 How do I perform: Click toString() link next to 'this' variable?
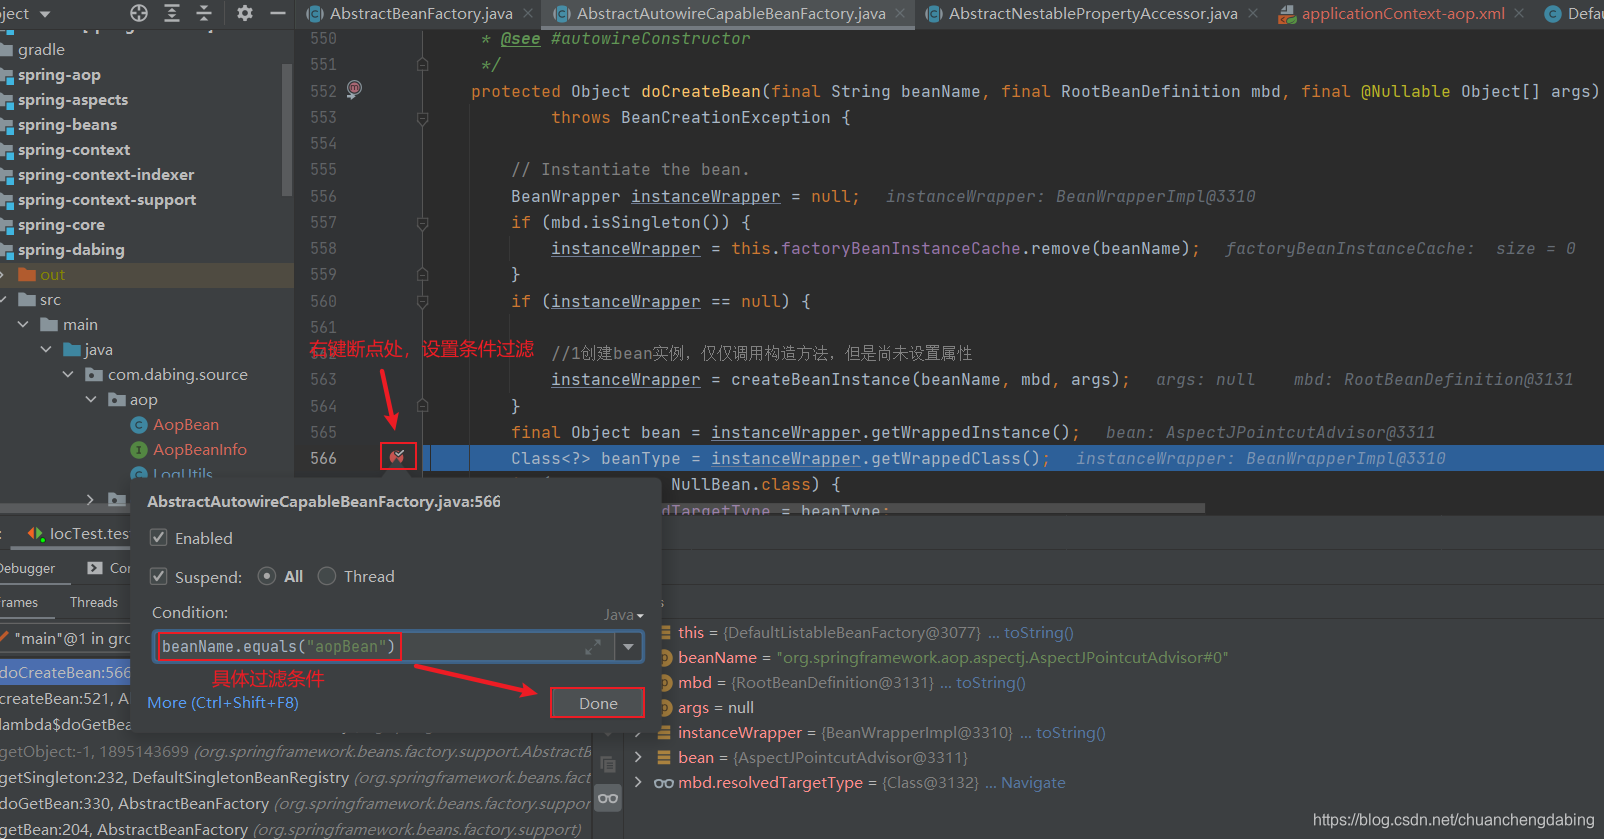pos(1039,633)
